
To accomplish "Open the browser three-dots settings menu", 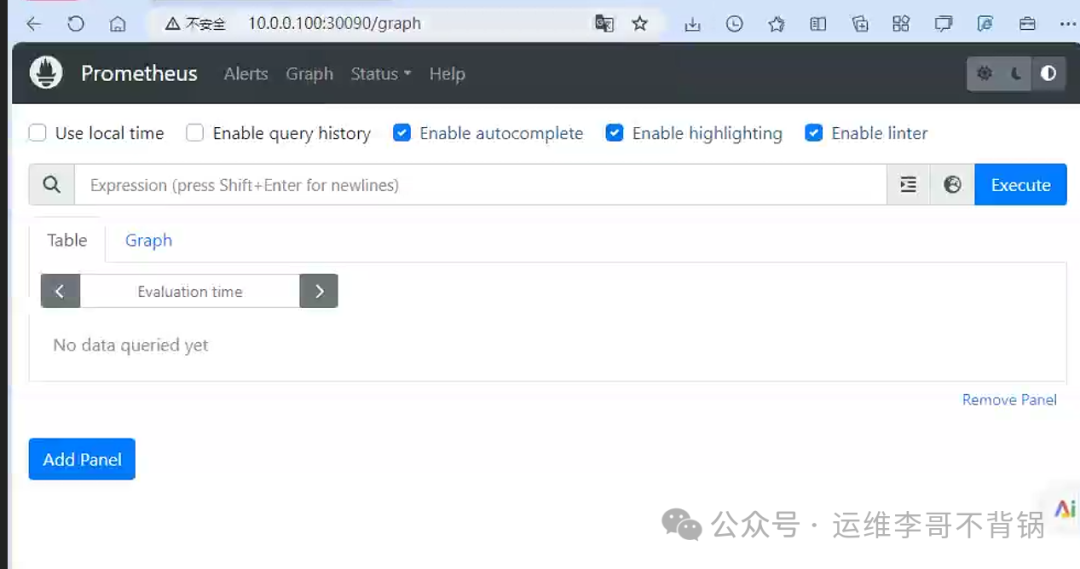I will (x=1068, y=24).
